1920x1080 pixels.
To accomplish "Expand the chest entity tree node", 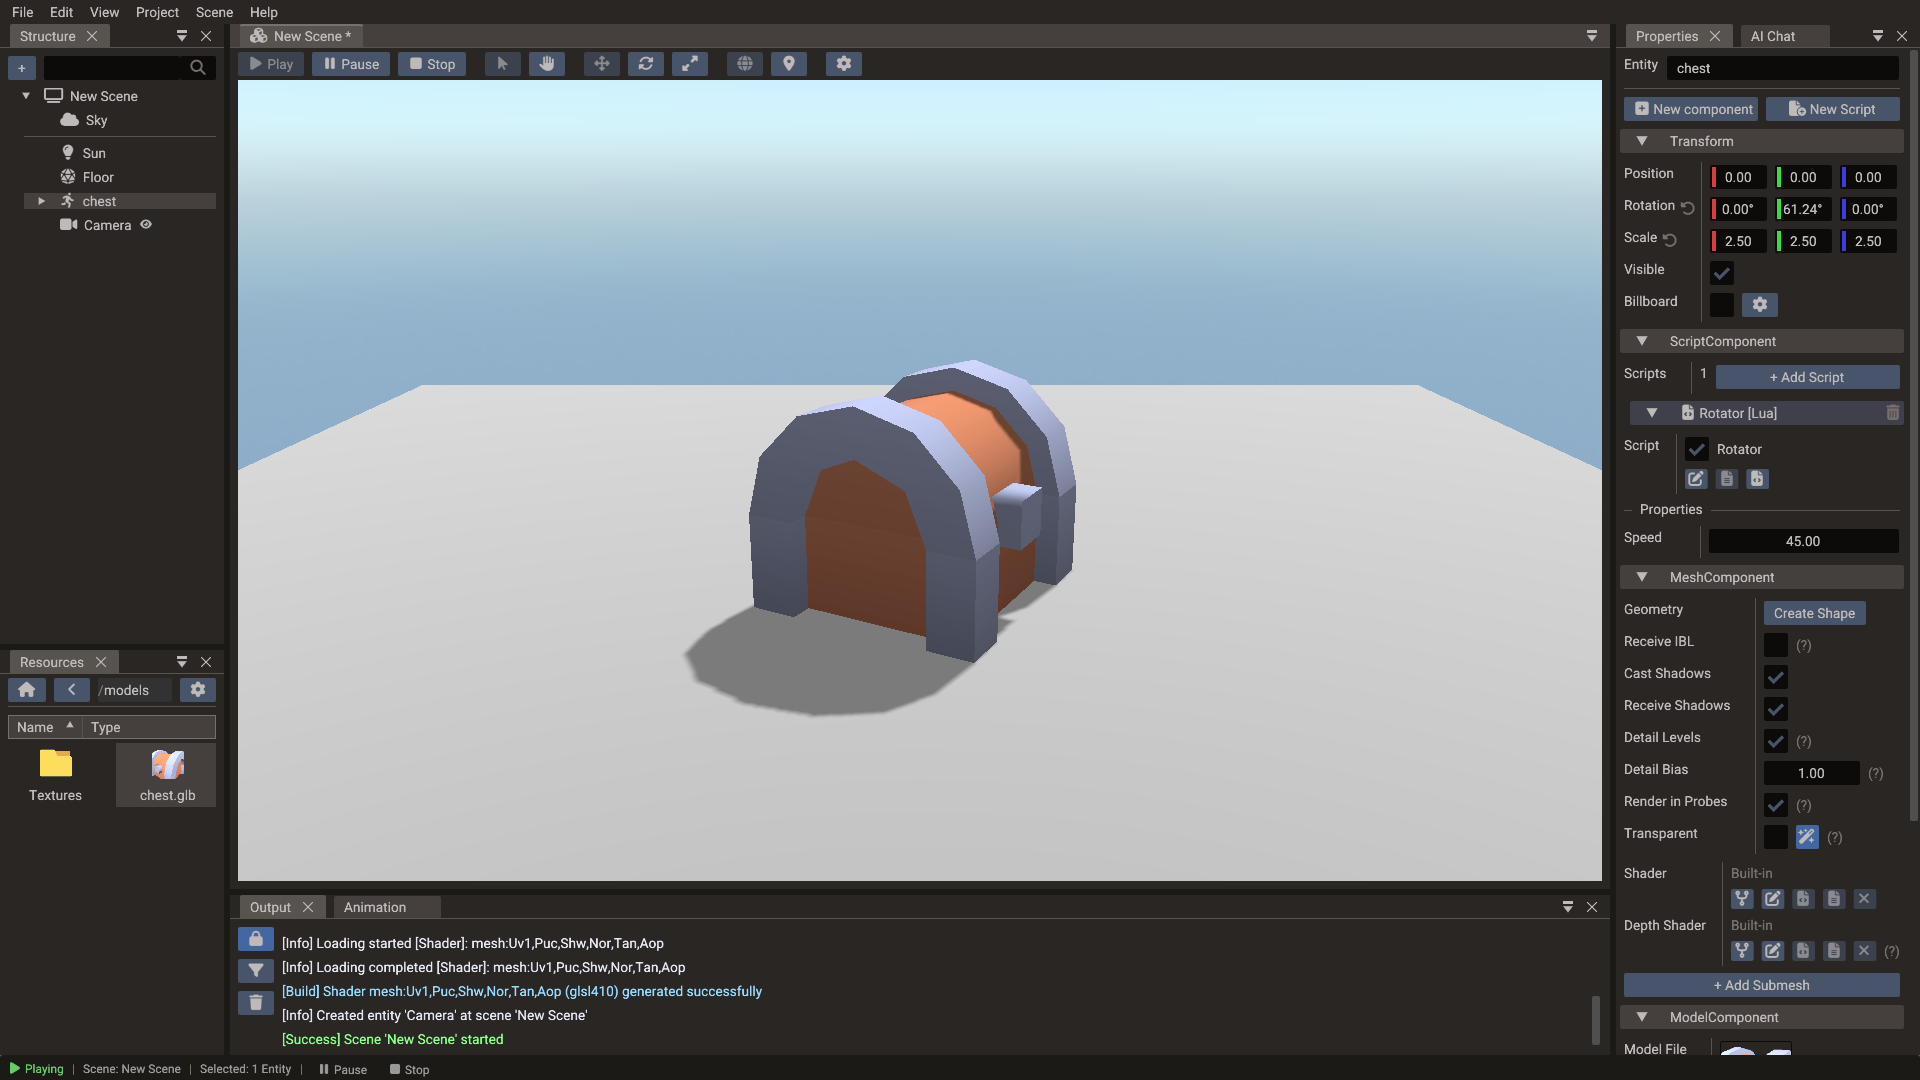I will pos(41,201).
